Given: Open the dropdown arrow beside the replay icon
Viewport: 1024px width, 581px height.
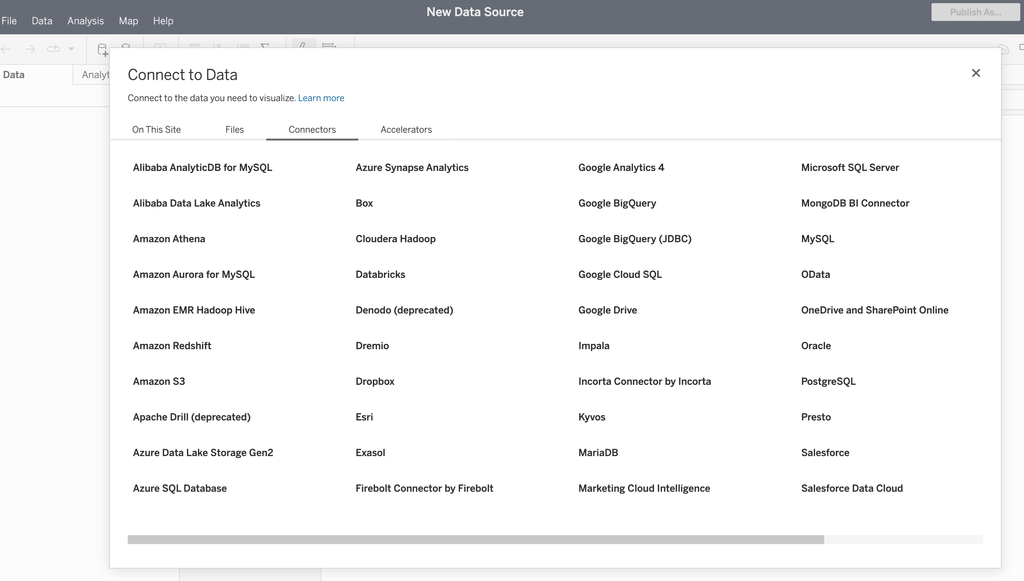Looking at the screenshot, I should pyautogui.click(x=71, y=49).
